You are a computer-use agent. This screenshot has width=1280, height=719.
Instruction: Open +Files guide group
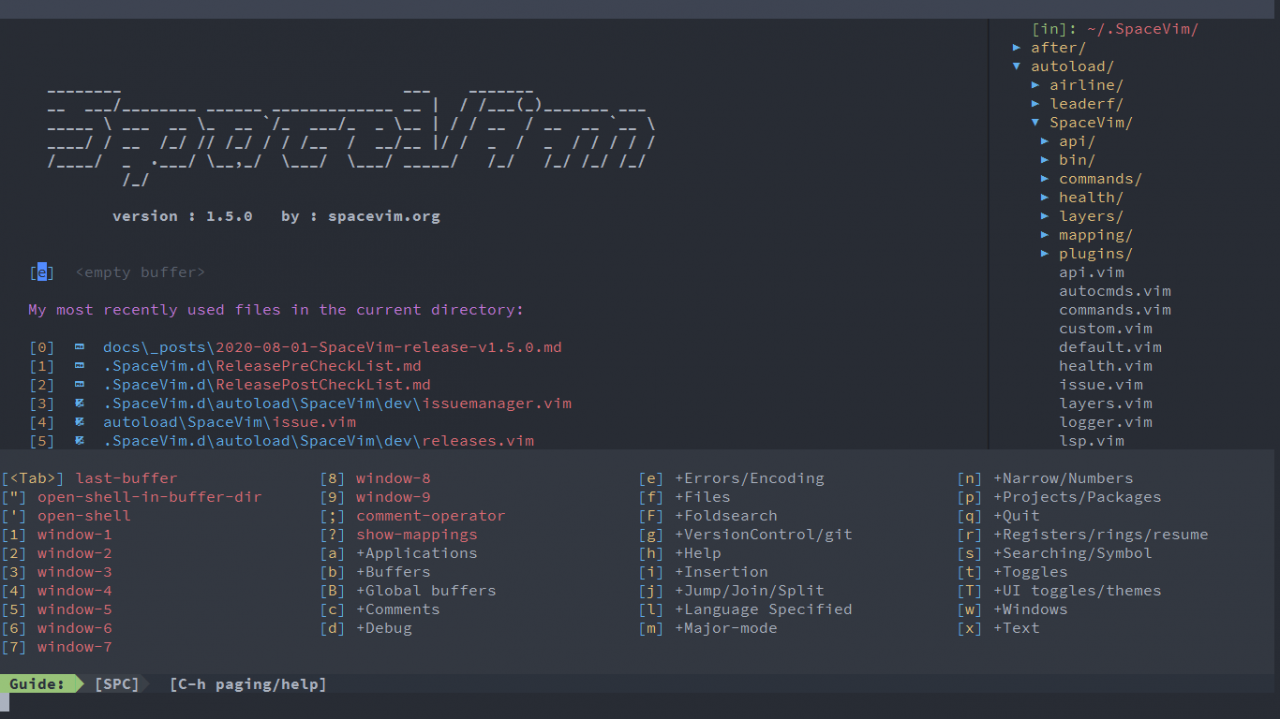point(703,497)
